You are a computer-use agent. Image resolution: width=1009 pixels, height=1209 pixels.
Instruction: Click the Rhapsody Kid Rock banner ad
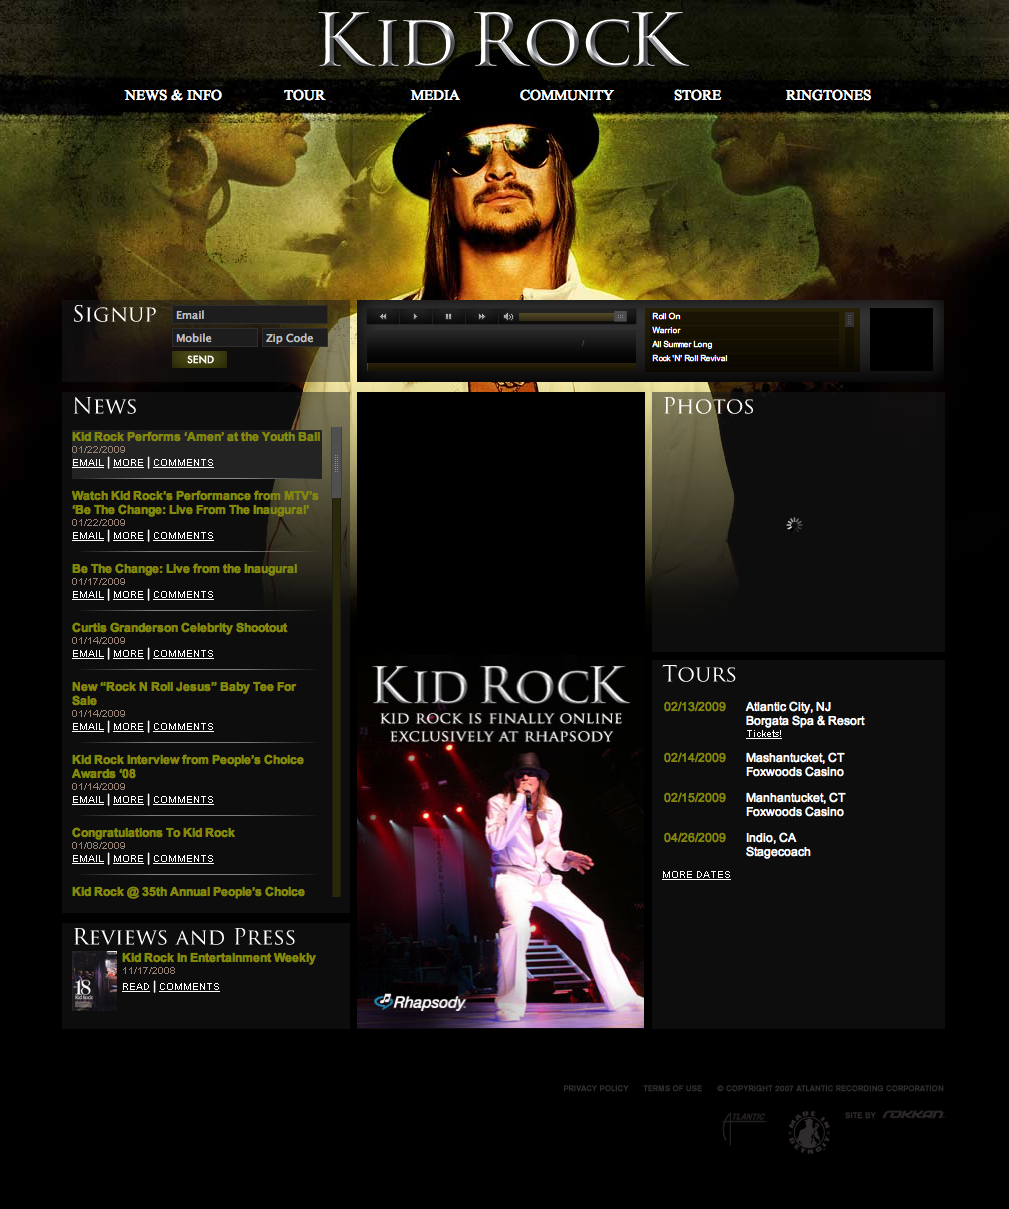[x=500, y=840]
